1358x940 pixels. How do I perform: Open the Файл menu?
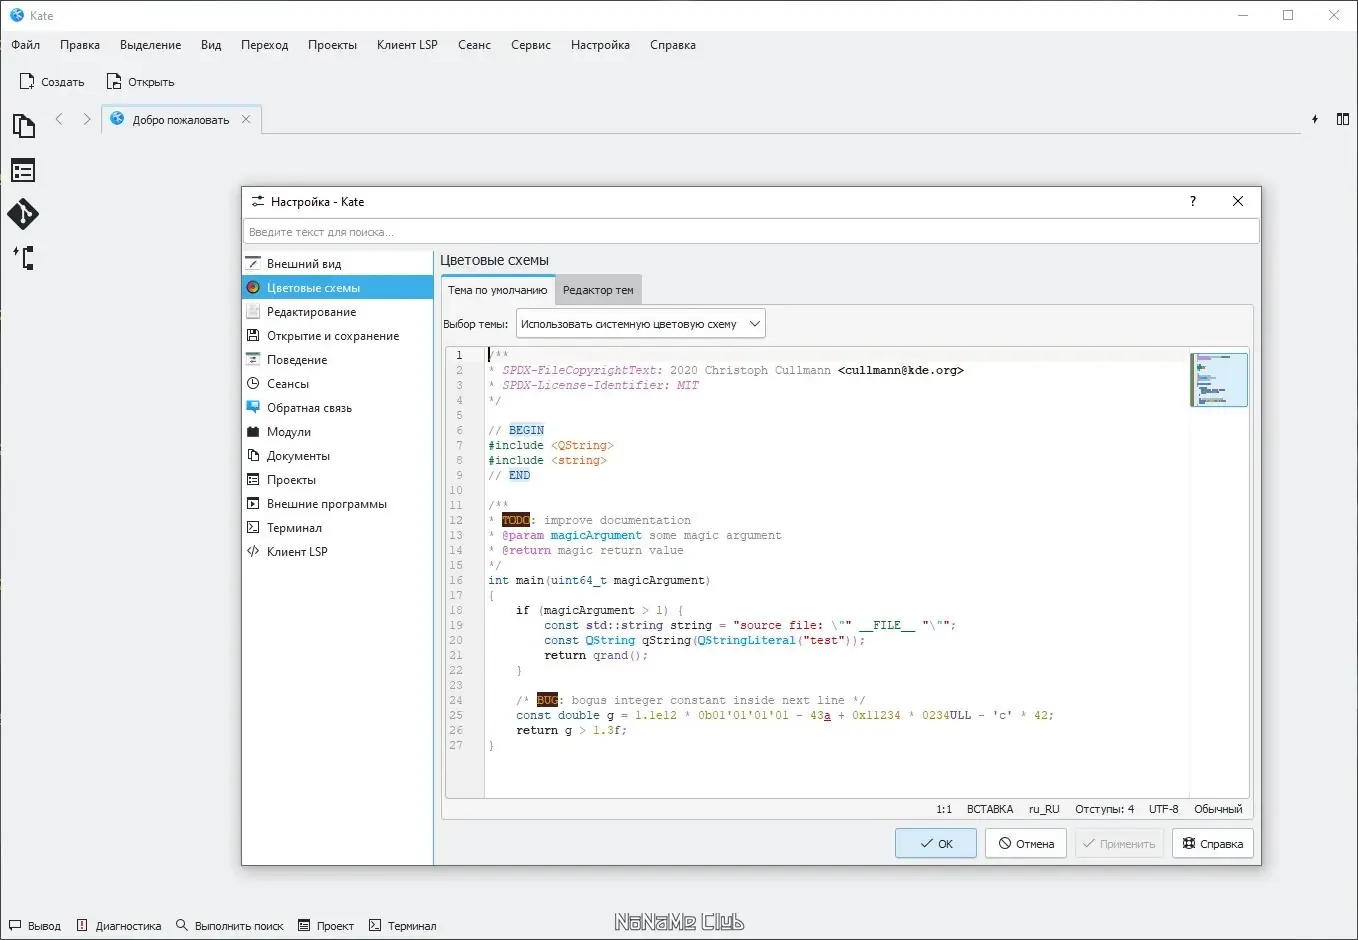click(x=26, y=45)
